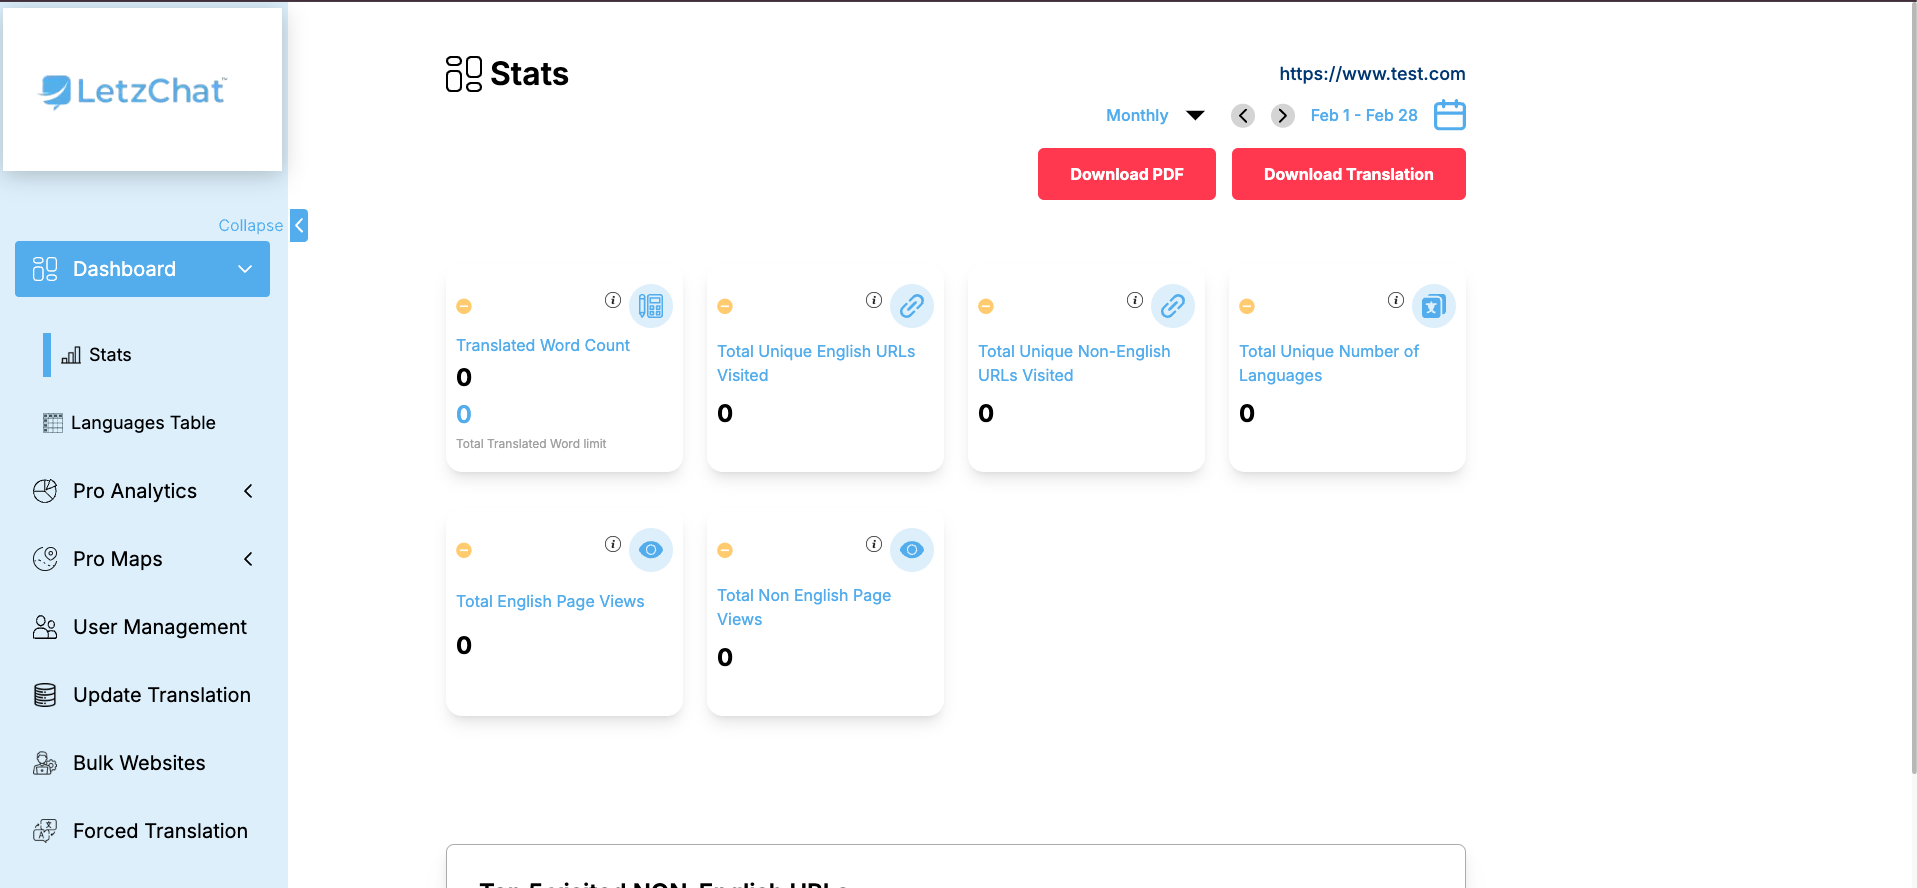Go to the previous date range
This screenshot has width=1917, height=888.
[x=1243, y=116]
